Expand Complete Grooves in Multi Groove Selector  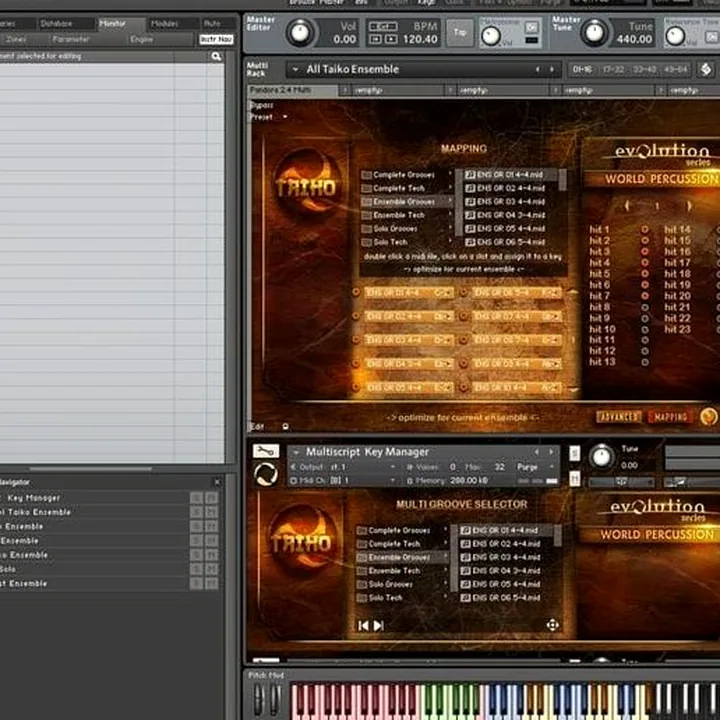click(x=445, y=530)
